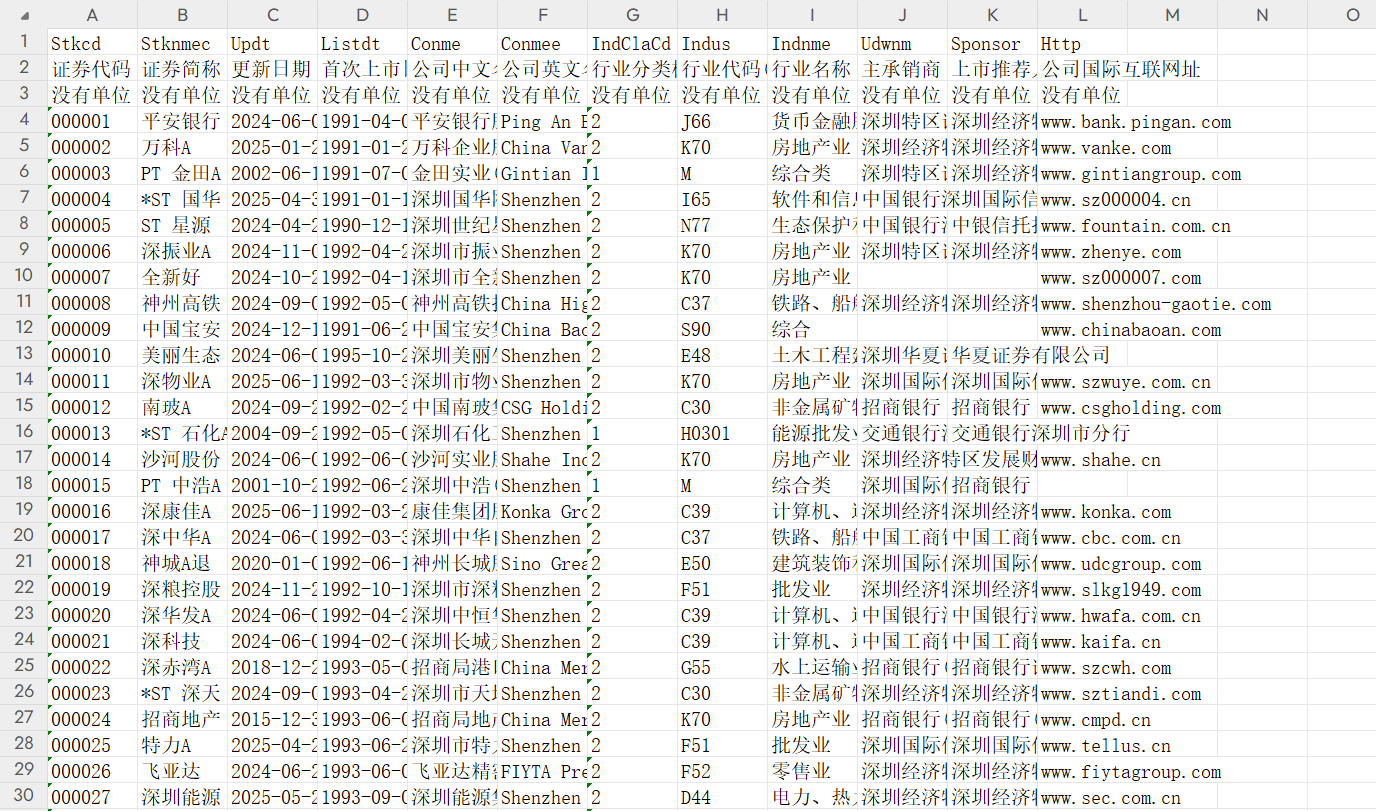Image resolution: width=1376 pixels, height=811 pixels.
Task: Select the 全新好 name cell
Action: [183, 277]
